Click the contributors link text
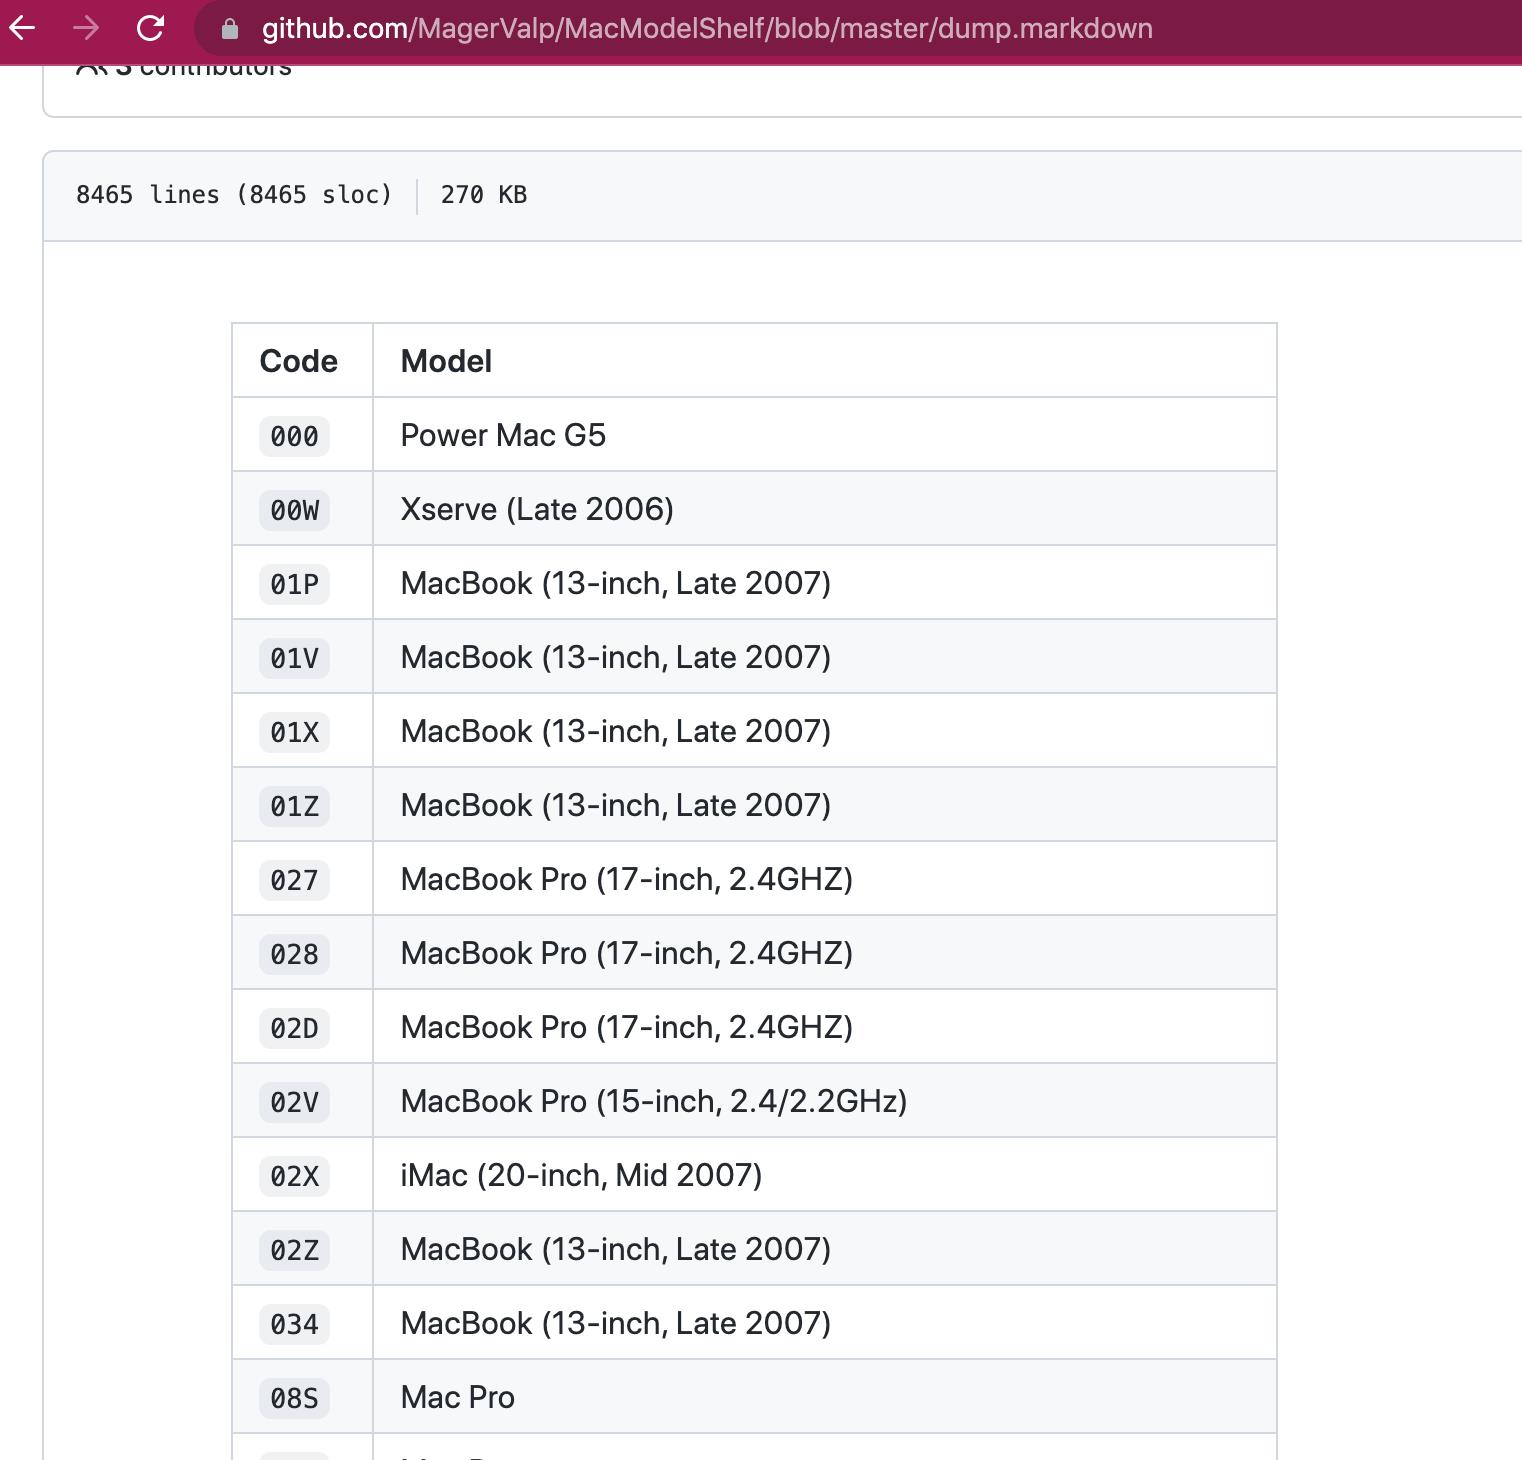This screenshot has height=1460, width=1522. click(x=204, y=68)
